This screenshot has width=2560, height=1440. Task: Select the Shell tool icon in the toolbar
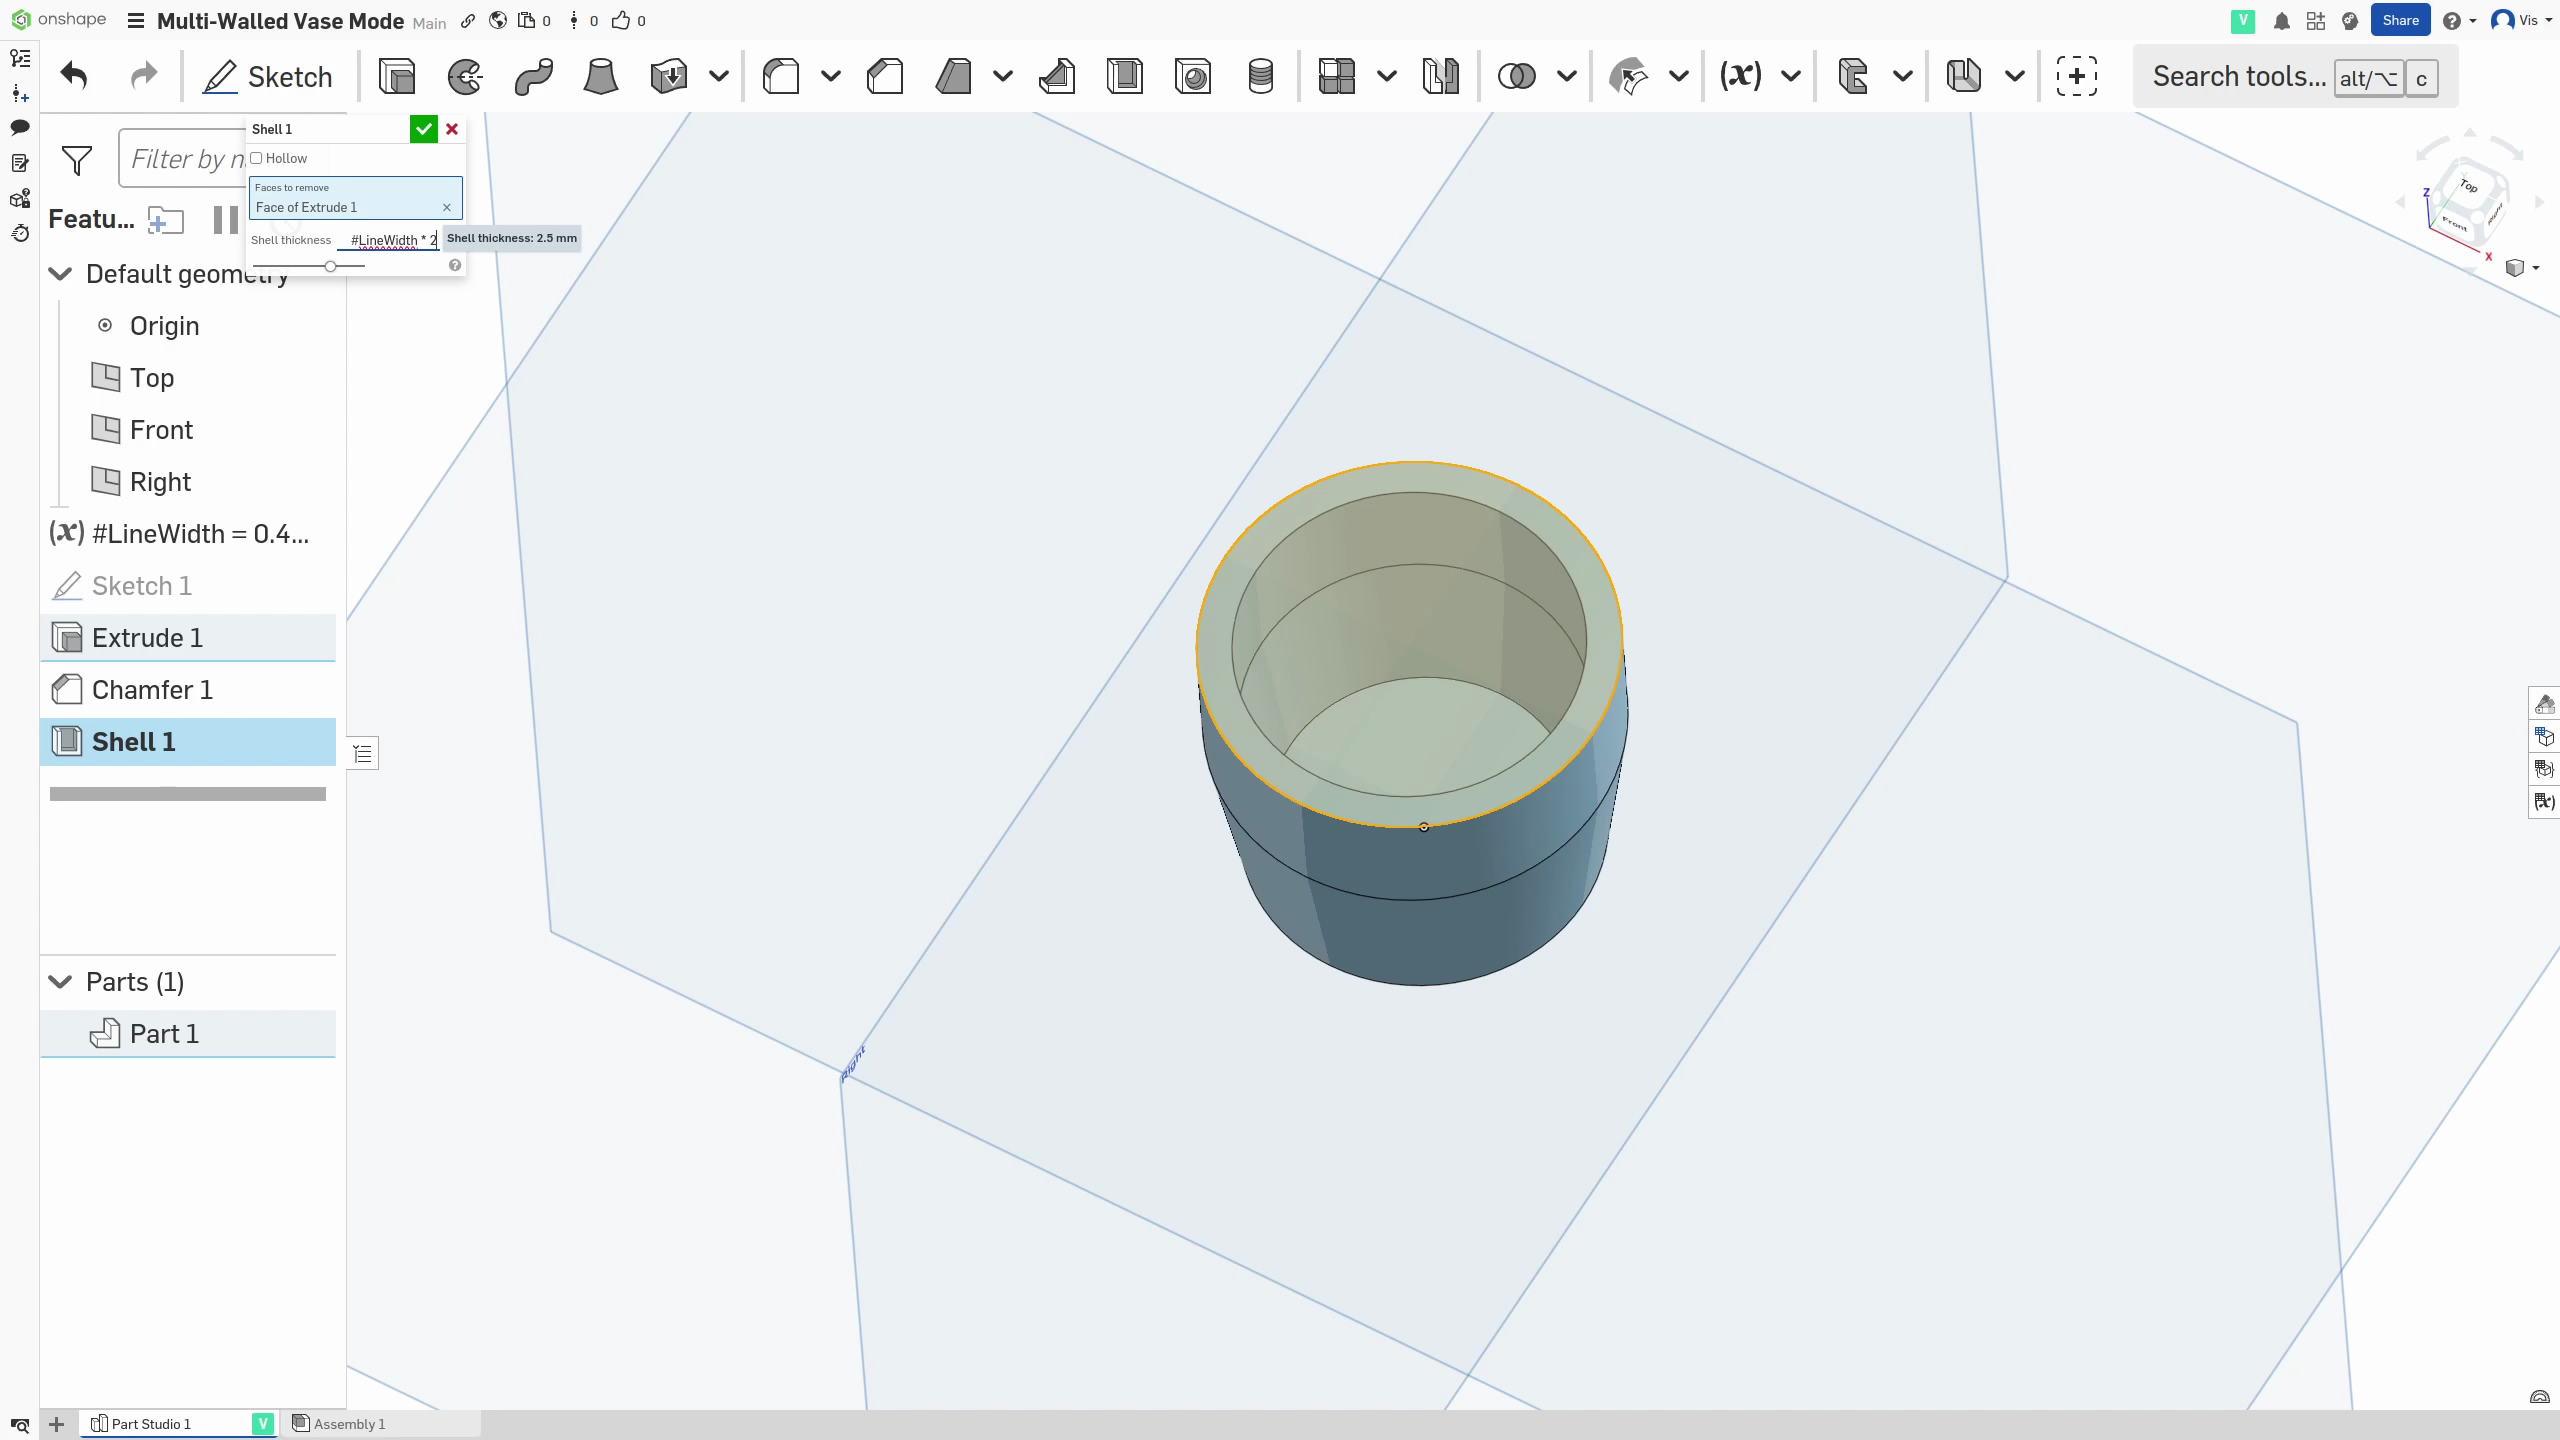click(x=1125, y=76)
